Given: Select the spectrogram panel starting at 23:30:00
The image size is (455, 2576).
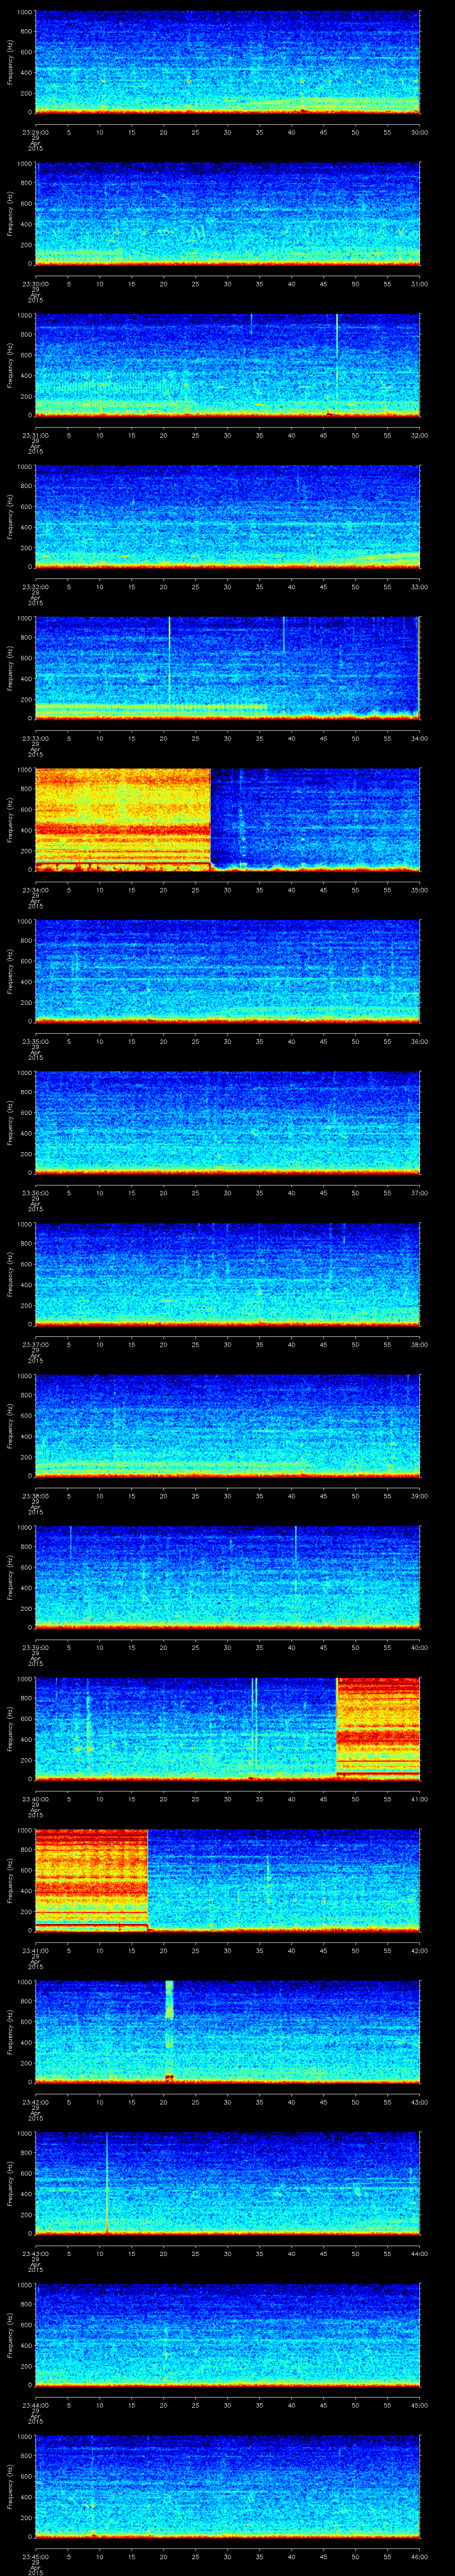Looking at the screenshot, I should (x=227, y=213).
